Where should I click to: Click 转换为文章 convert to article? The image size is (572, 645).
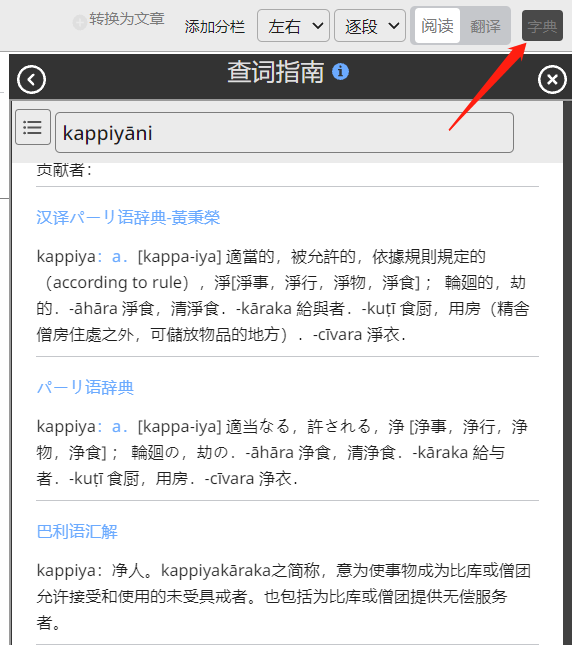point(127,19)
